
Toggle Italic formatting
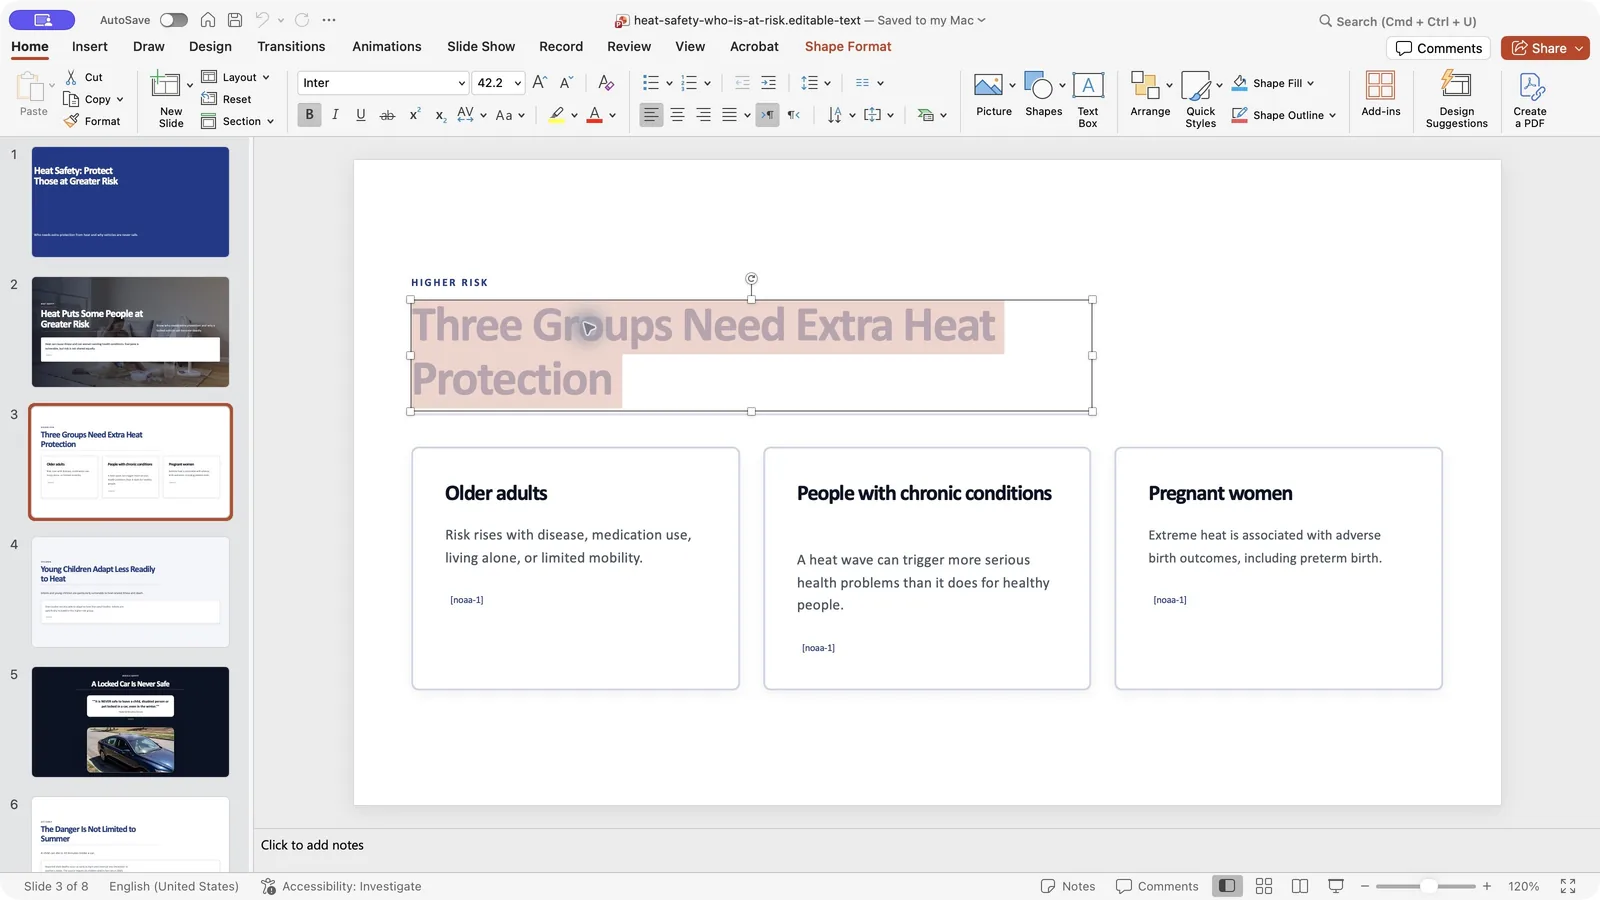335,115
